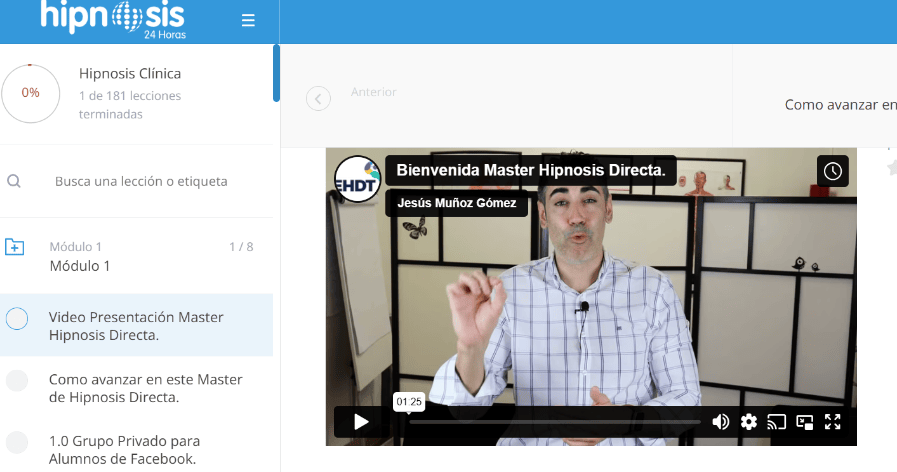Mark Como avanzar lesson circle
This screenshot has width=897, height=472.
coord(17,381)
